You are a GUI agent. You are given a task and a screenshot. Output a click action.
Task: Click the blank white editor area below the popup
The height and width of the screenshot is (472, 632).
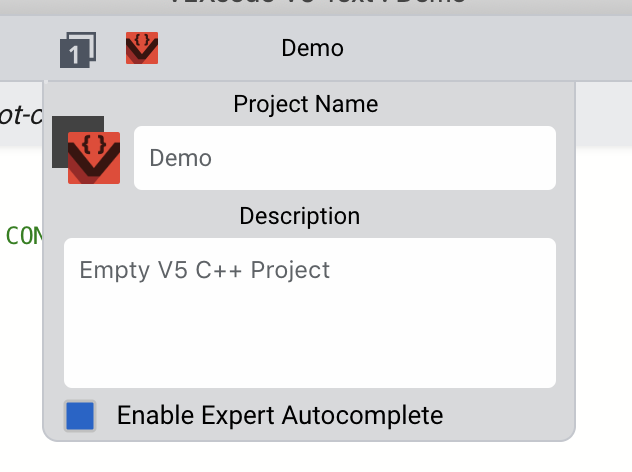(316, 457)
